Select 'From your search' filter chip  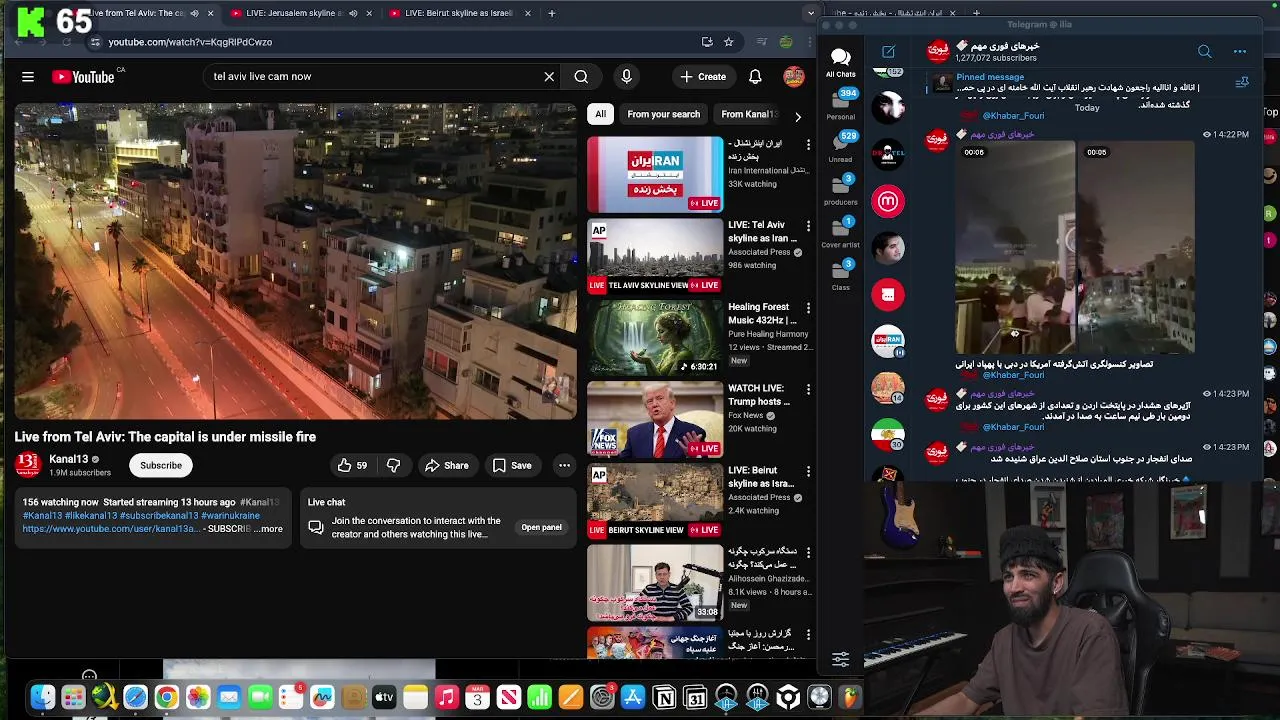pos(663,114)
